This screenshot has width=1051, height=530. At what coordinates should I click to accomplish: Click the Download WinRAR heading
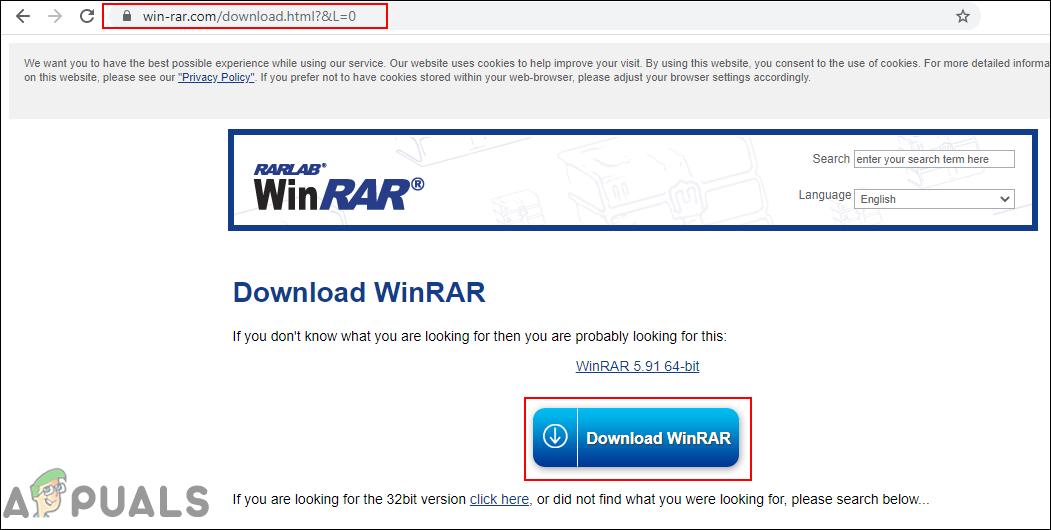[359, 293]
